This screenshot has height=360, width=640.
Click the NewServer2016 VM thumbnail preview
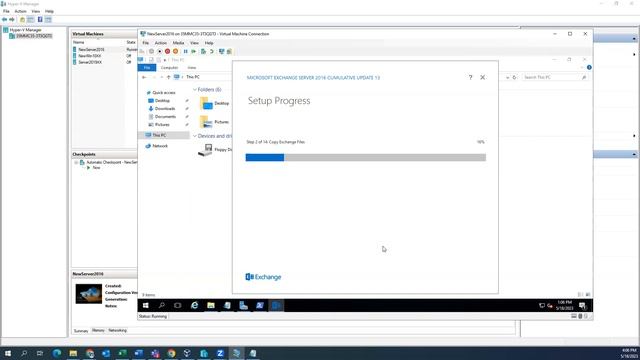(x=89, y=294)
